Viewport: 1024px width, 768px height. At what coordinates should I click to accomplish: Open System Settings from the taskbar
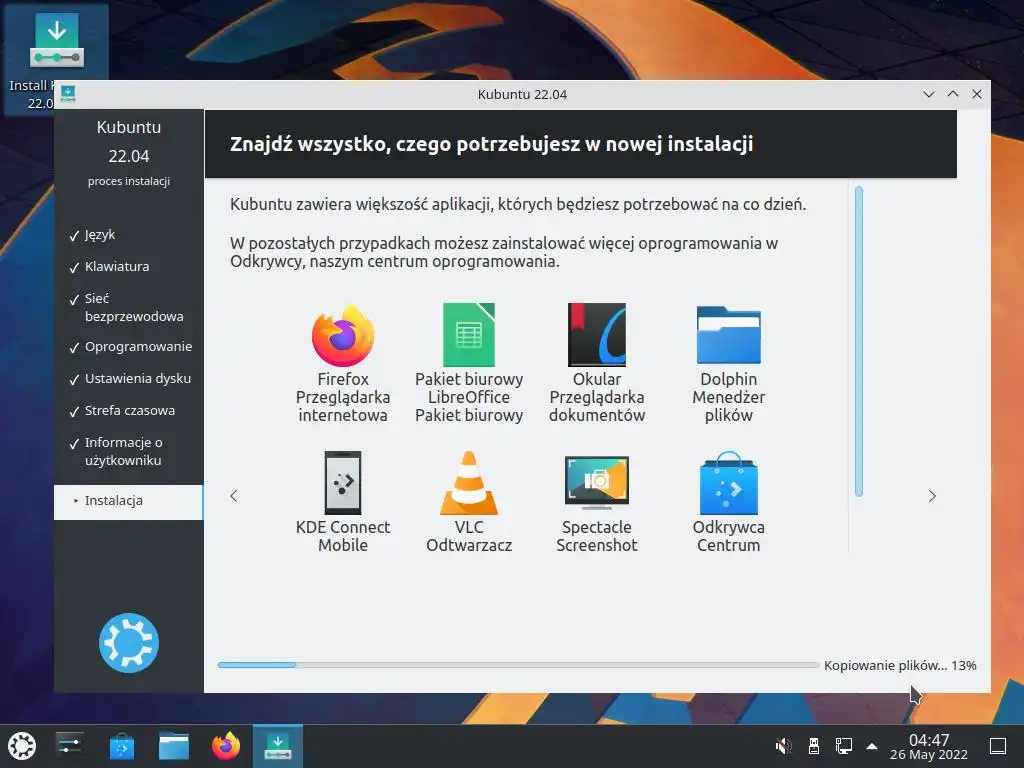point(69,746)
